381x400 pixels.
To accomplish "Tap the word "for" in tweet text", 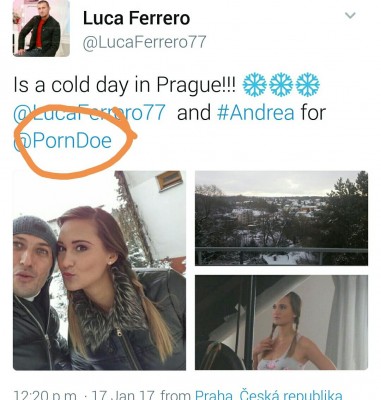I will pos(313,113).
